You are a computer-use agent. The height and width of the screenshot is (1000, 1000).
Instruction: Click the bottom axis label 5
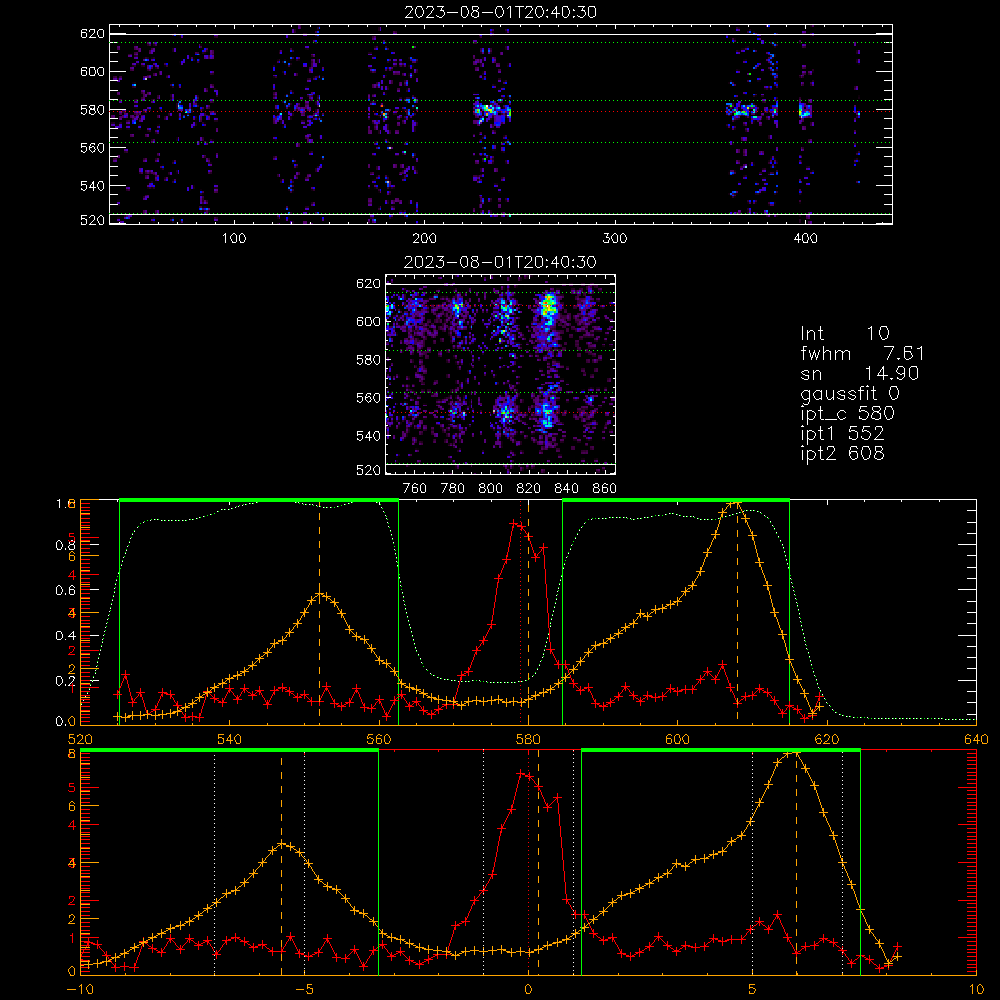click(753, 989)
